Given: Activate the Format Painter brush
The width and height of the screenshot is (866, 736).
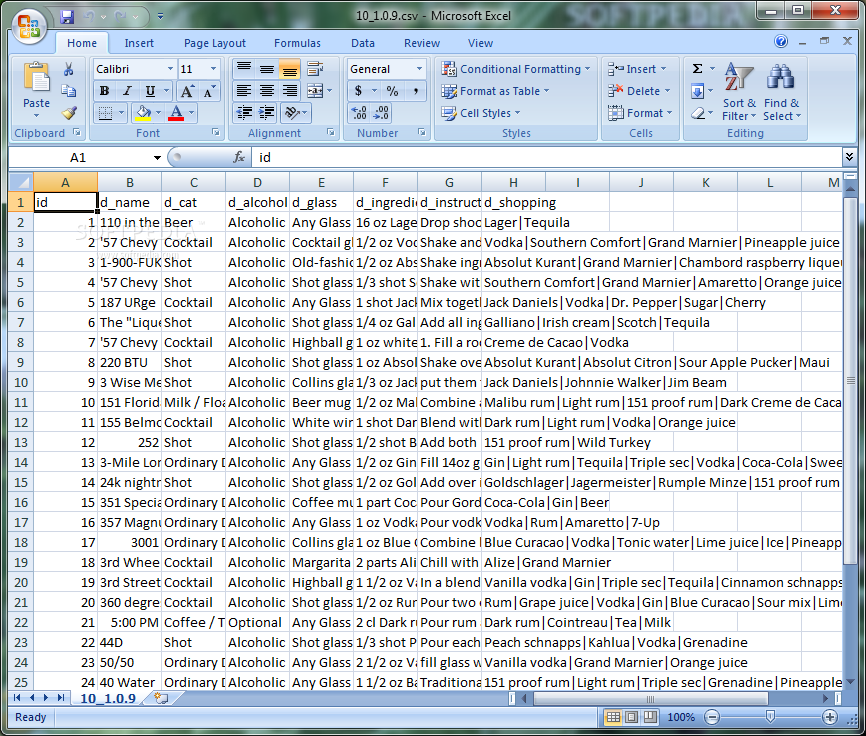Looking at the screenshot, I should coord(68,113).
